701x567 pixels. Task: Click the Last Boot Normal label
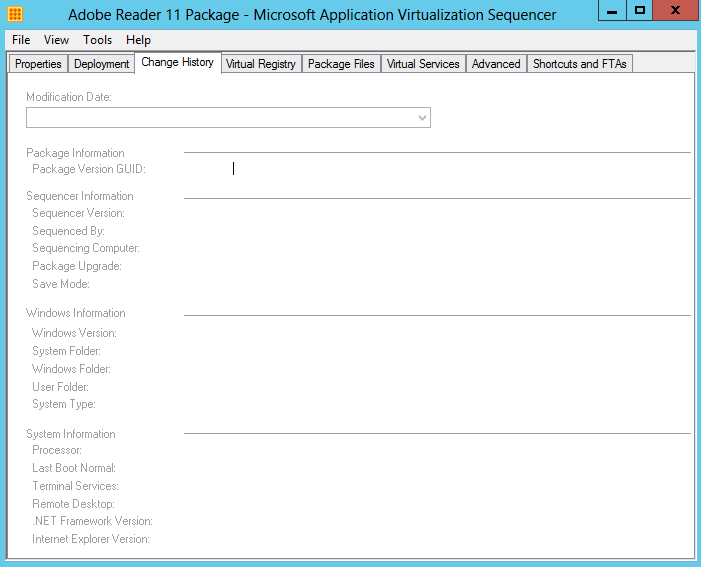pyautogui.click(x=74, y=468)
